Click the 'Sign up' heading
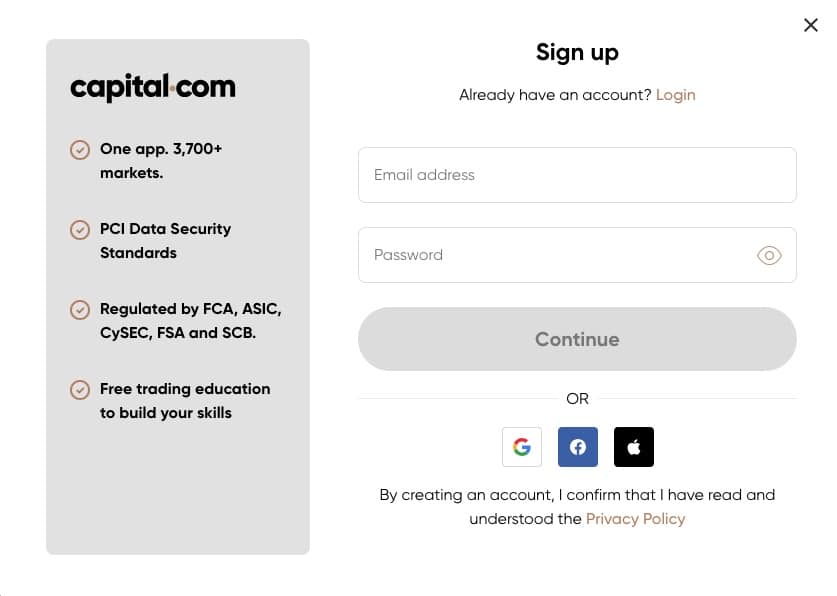Viewport: 837px width, 596px height. pyautogui.click(x=577, y=52)
